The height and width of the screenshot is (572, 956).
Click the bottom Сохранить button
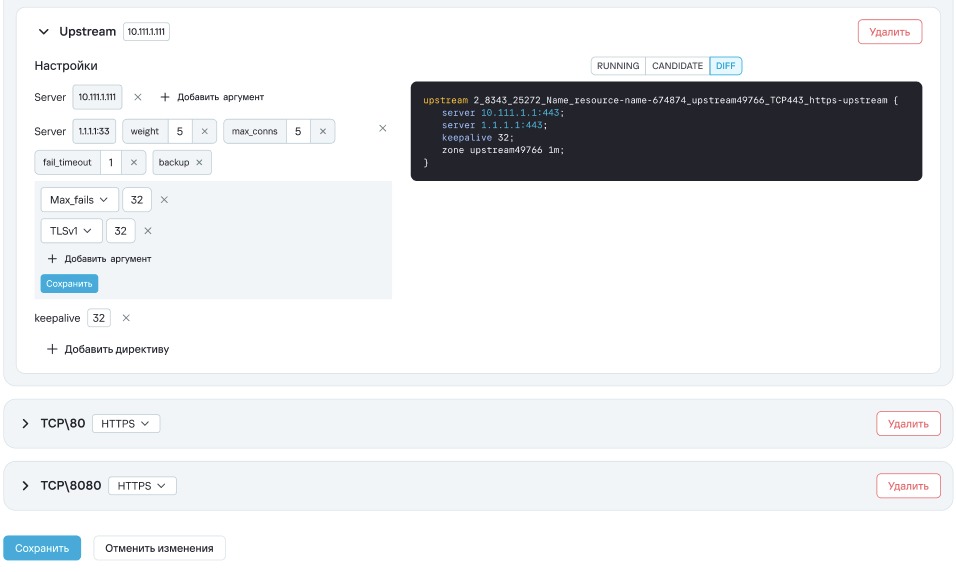click(x=42, y=548)
